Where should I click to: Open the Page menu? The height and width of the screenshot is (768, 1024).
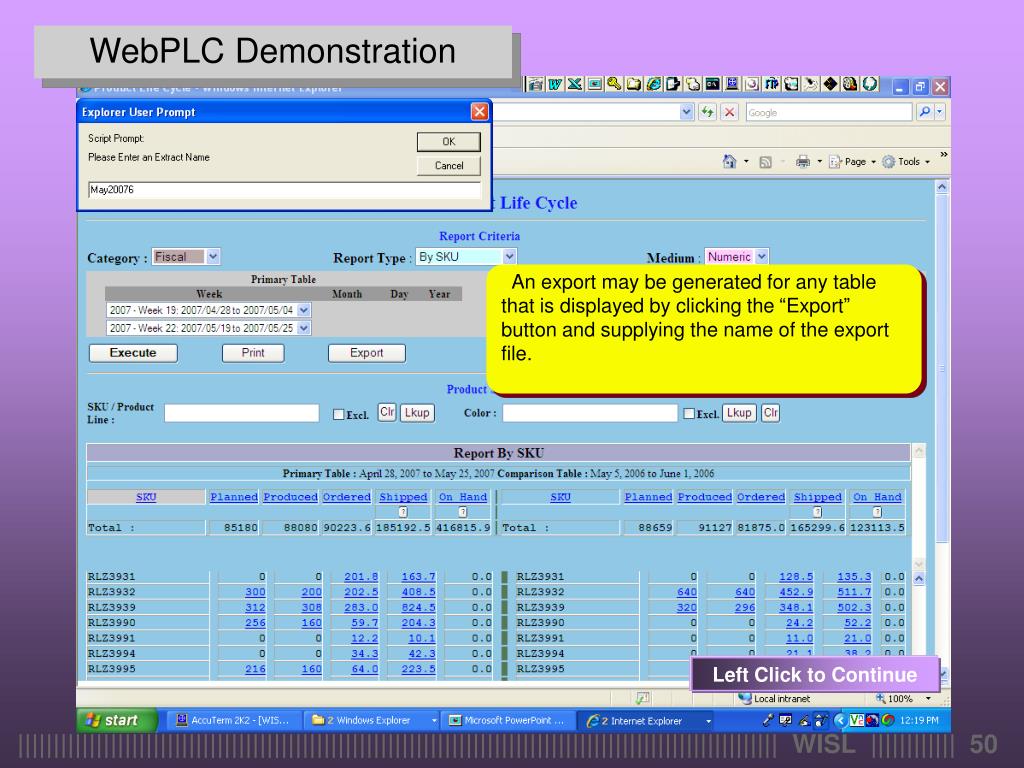[x=852, y=161]
